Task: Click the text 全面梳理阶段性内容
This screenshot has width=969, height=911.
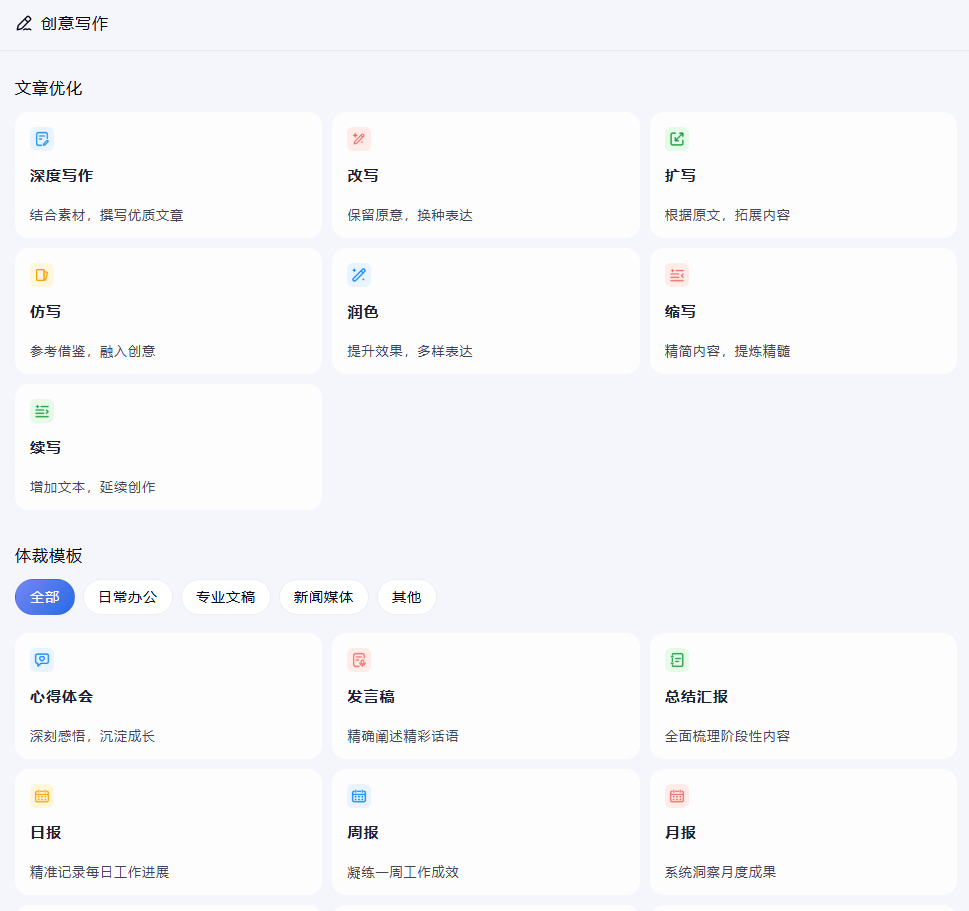Action: [x=727, y=736]
